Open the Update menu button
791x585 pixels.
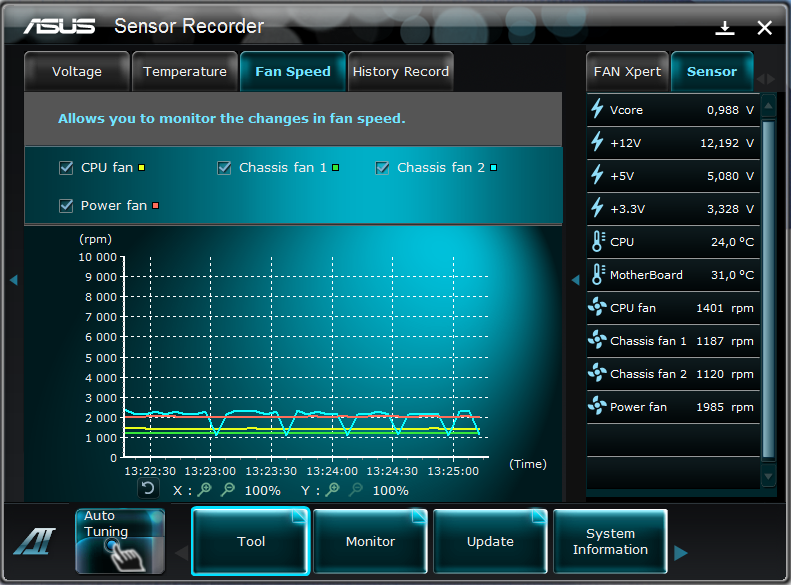(490, 541)
